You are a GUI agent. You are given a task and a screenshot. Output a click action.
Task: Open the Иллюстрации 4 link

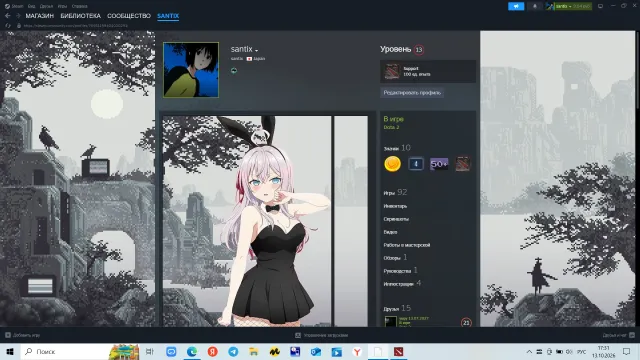(x=402, y=284)
